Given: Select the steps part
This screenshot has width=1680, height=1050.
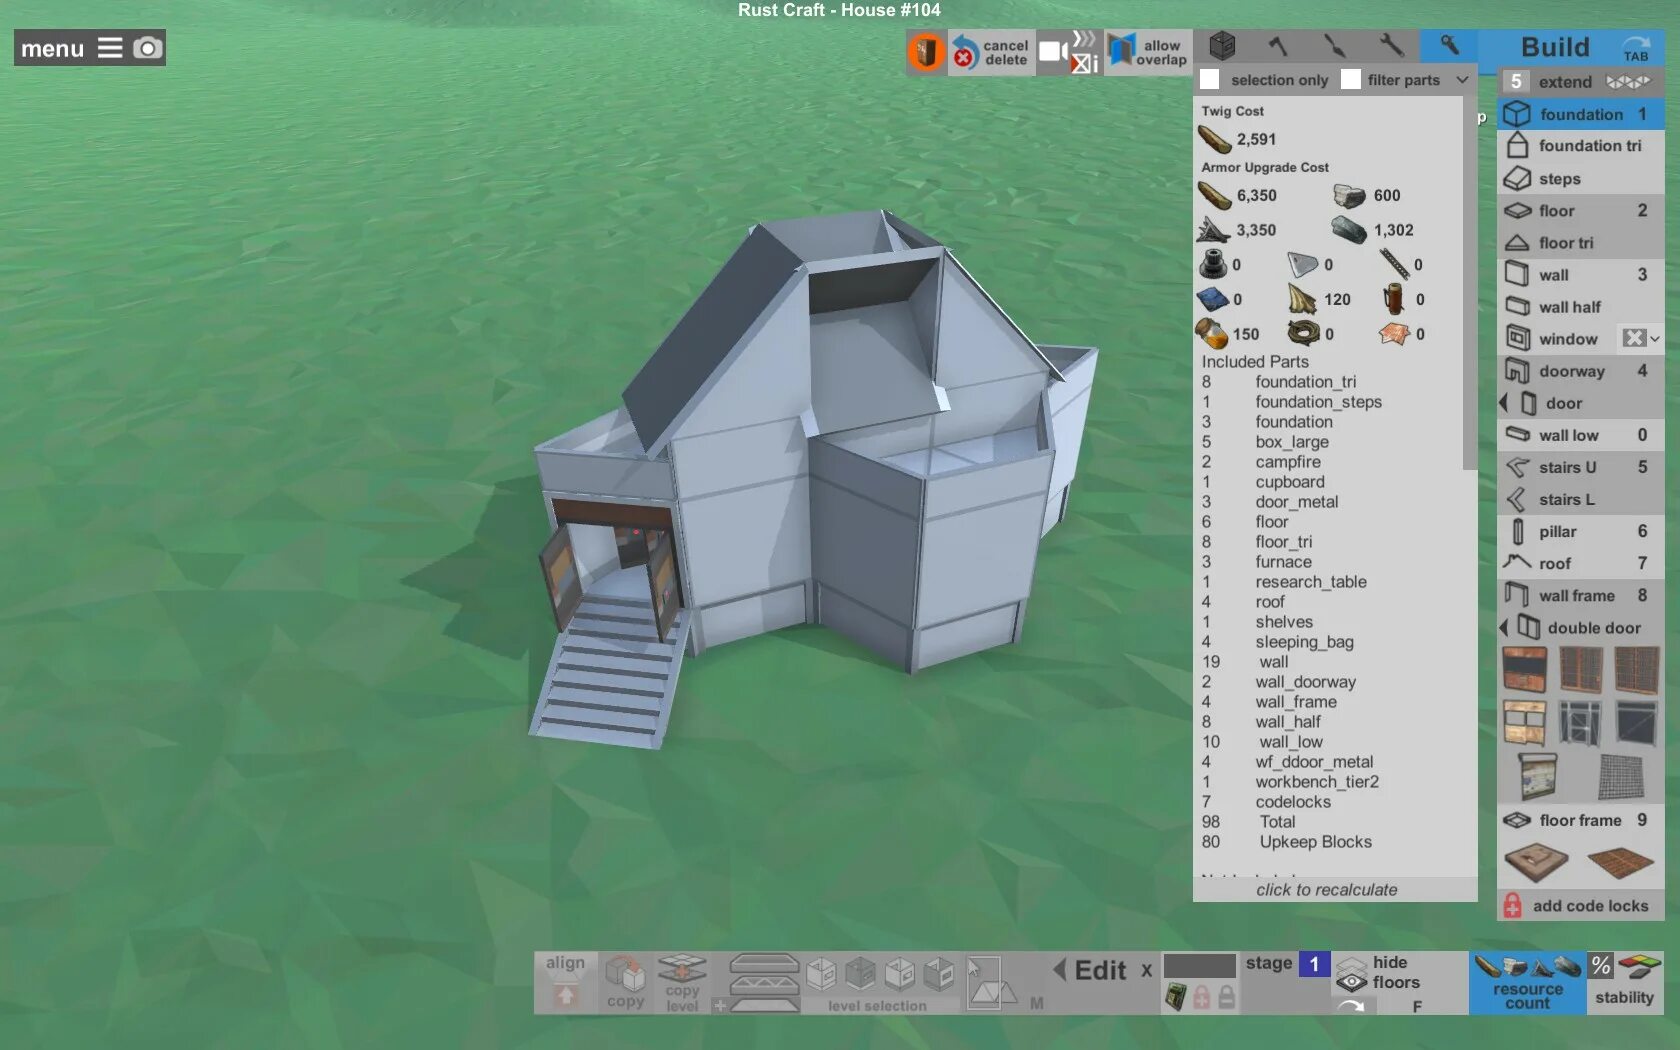Looking at the screenshot, I should click(x=1581, y=179).
